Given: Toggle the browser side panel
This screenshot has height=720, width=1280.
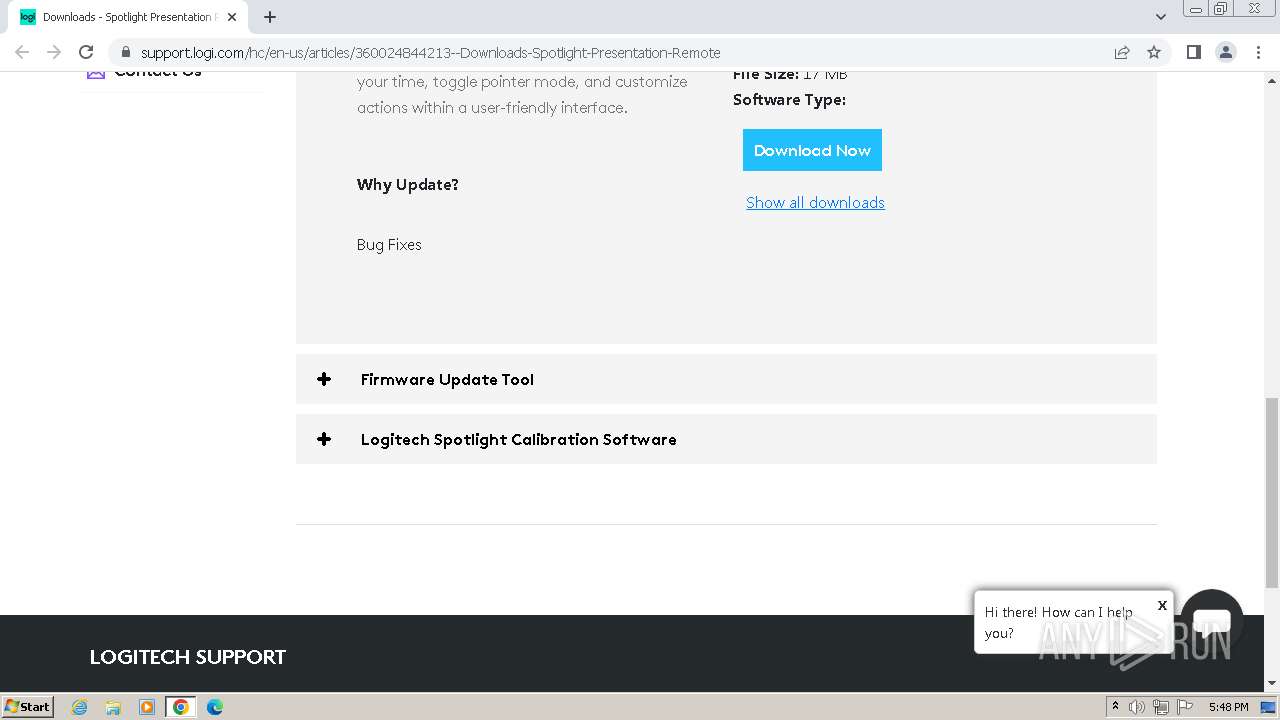Looking at the screenshot, I should pyautogui.click(x=1193, y=52).
